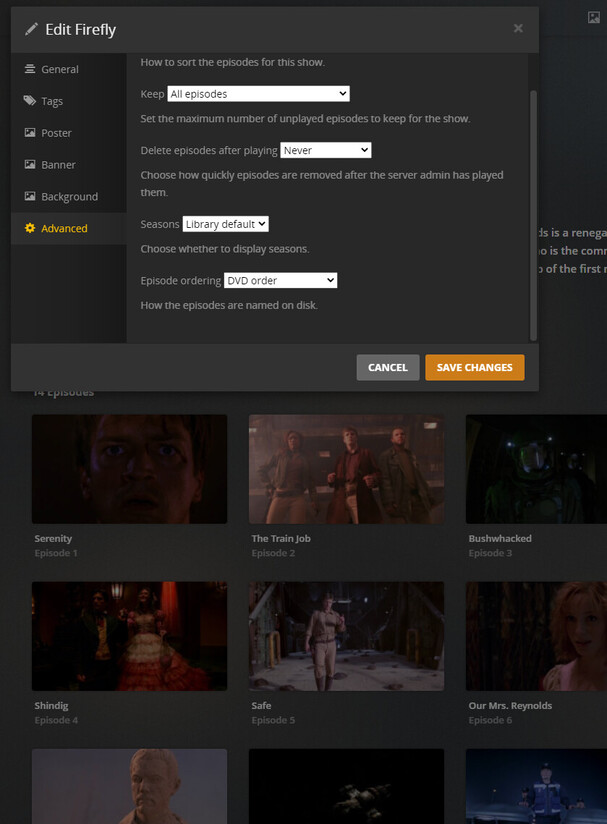Open The Train Job episode thumbnail
The height and width of the screenshot is (824, 607).
[x=346, y=469]
